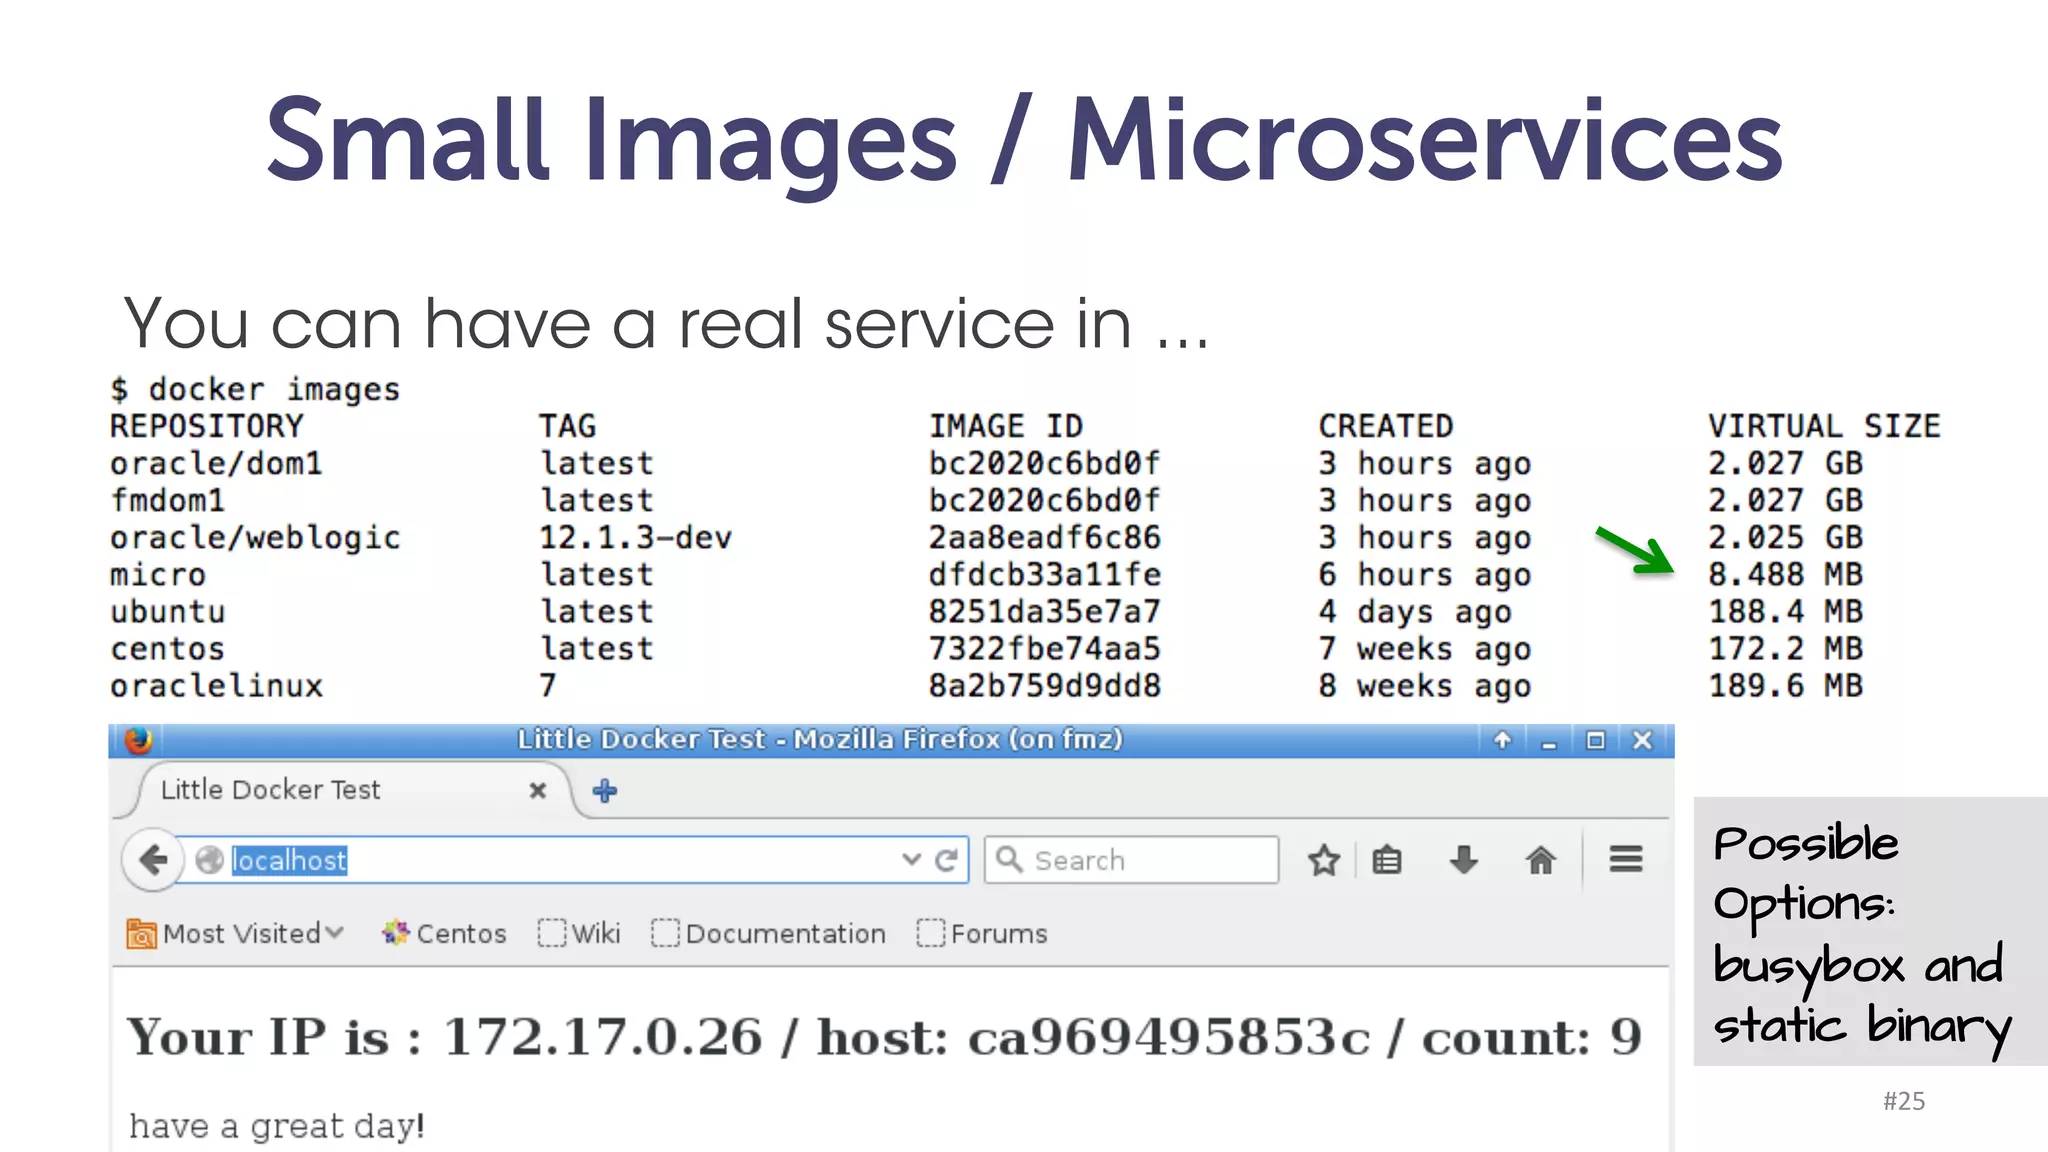Click the 'fmdom1' repository name

168,501
